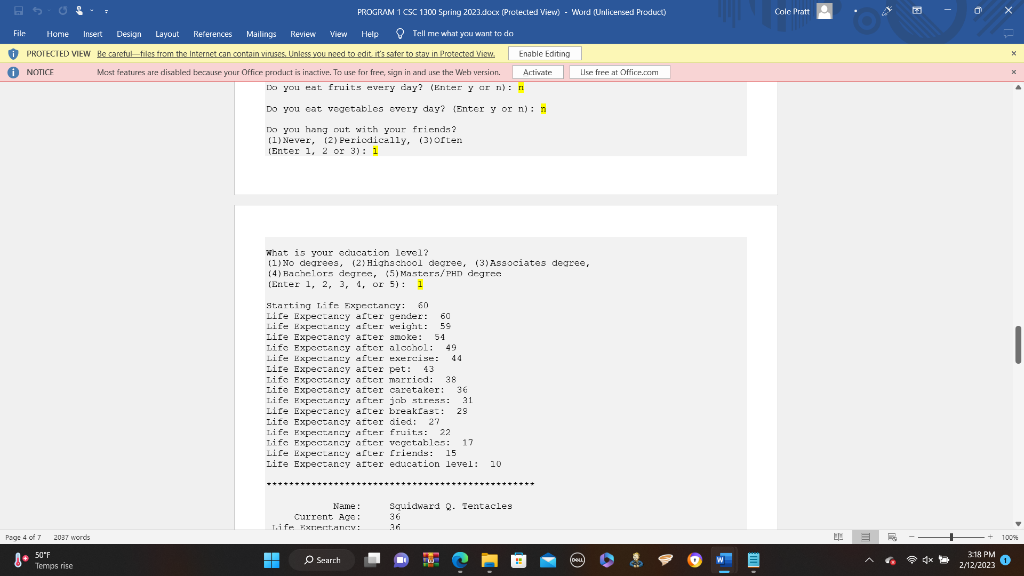Click the Notice info icon
The image size is (1024, 576).
point(13,72)
